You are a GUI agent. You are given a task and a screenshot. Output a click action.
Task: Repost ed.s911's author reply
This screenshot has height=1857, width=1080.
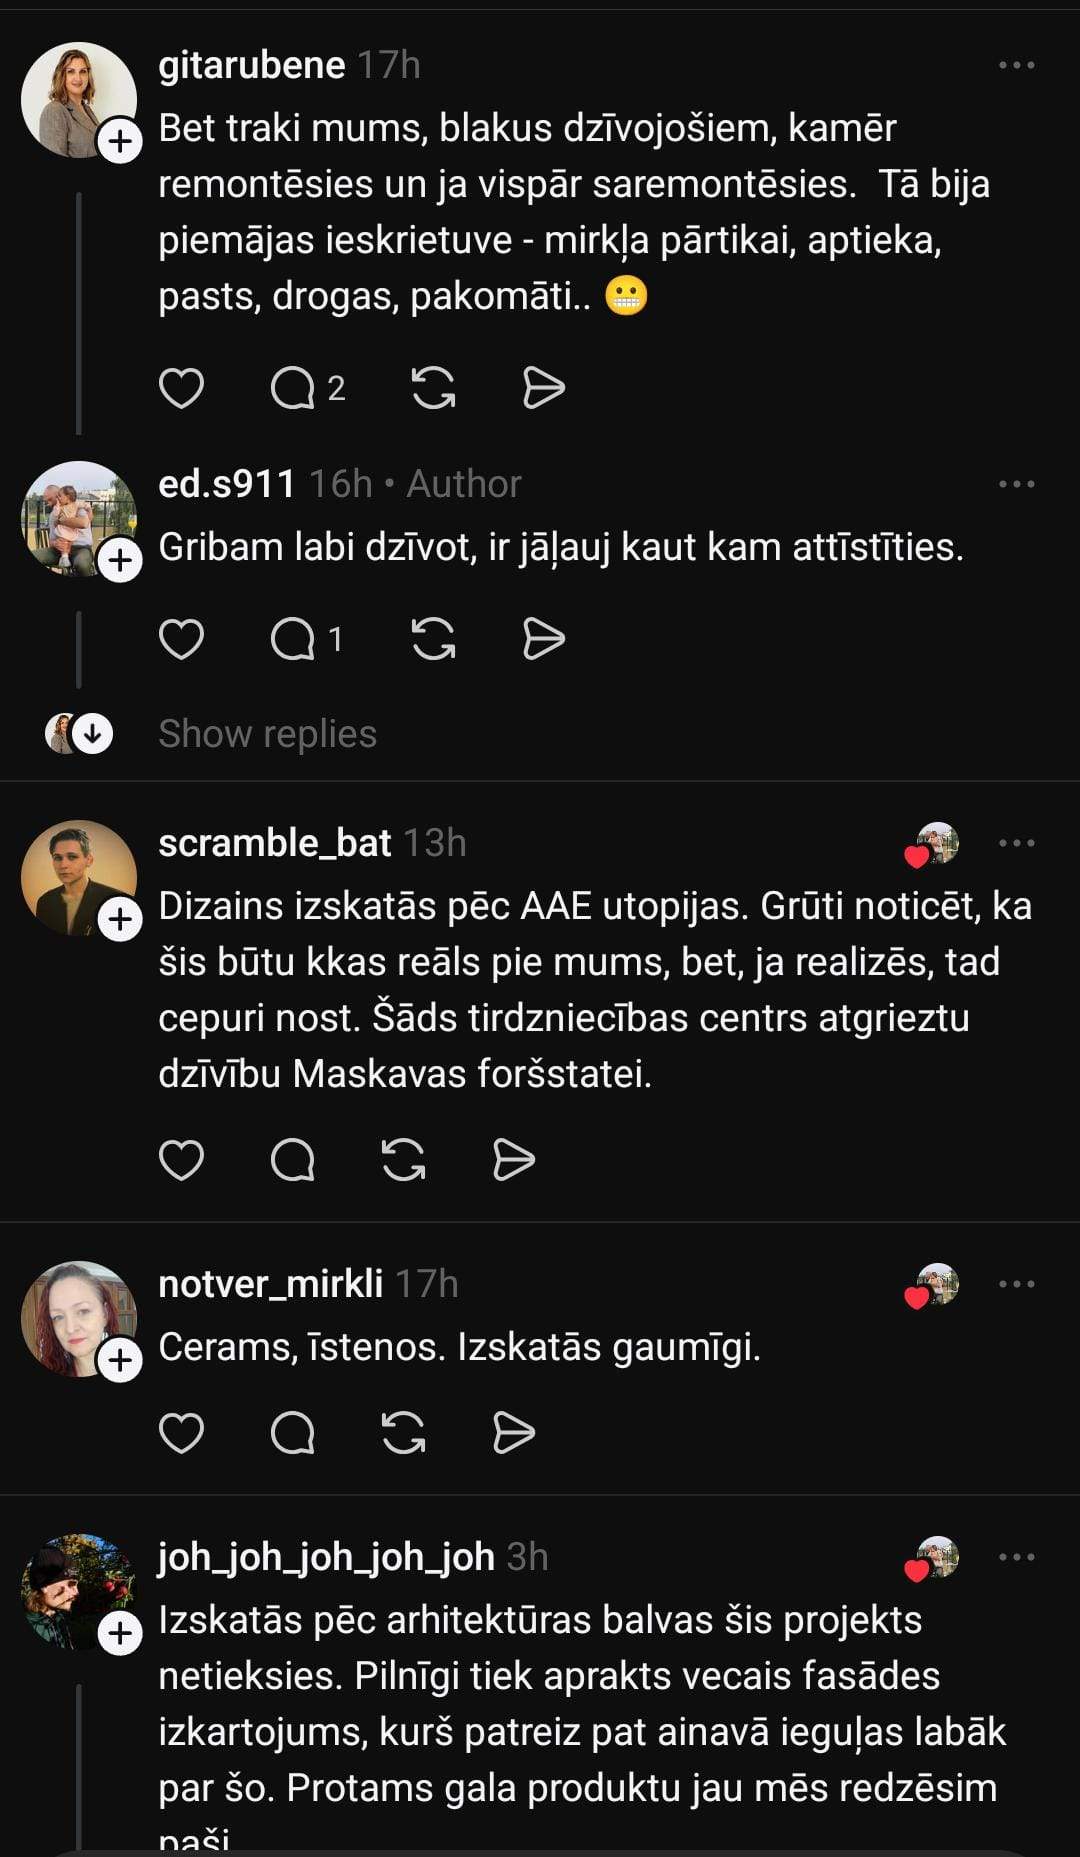[x=433, y=639]
